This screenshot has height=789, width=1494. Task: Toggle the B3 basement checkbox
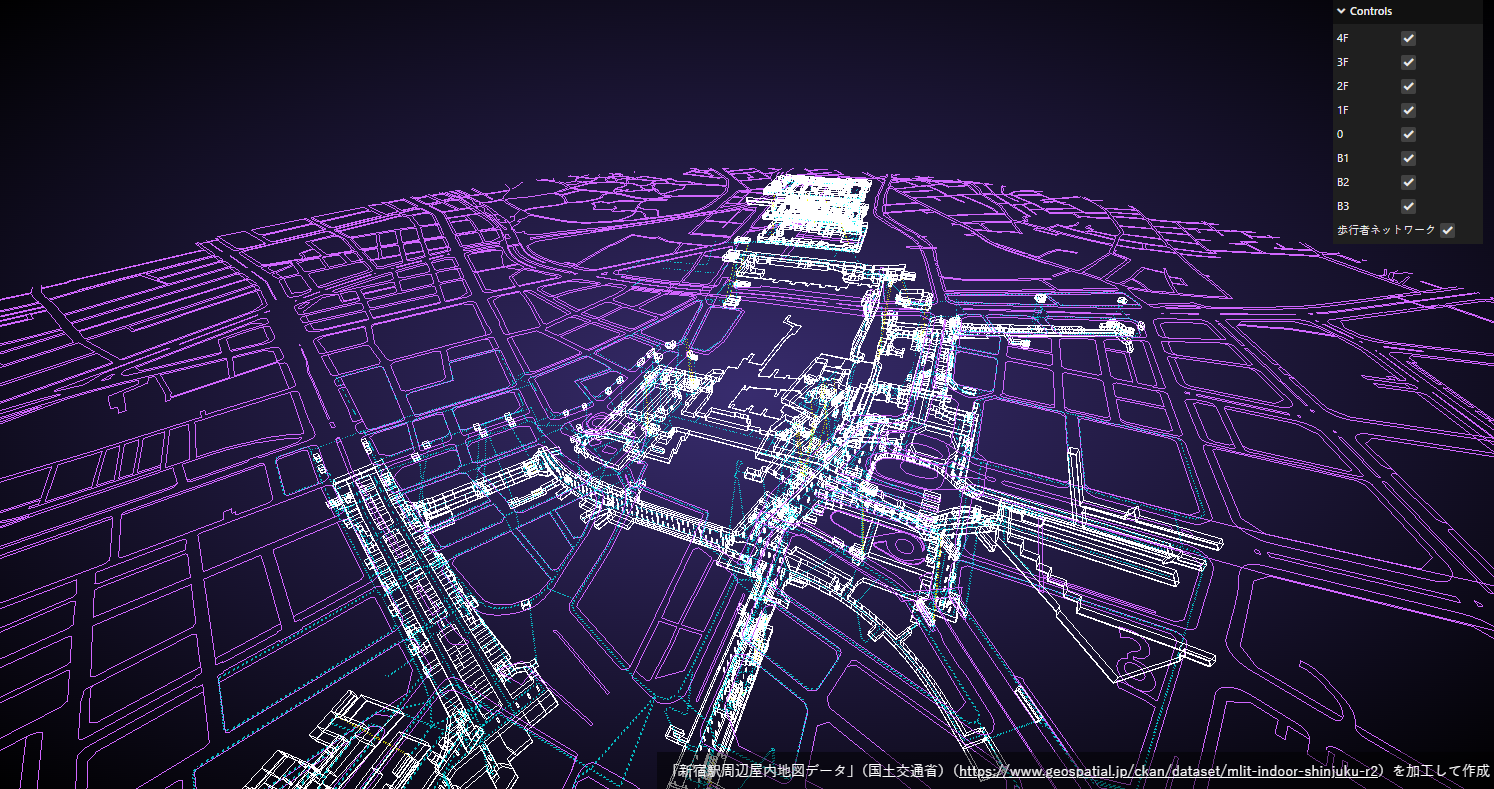[1408, 206]
